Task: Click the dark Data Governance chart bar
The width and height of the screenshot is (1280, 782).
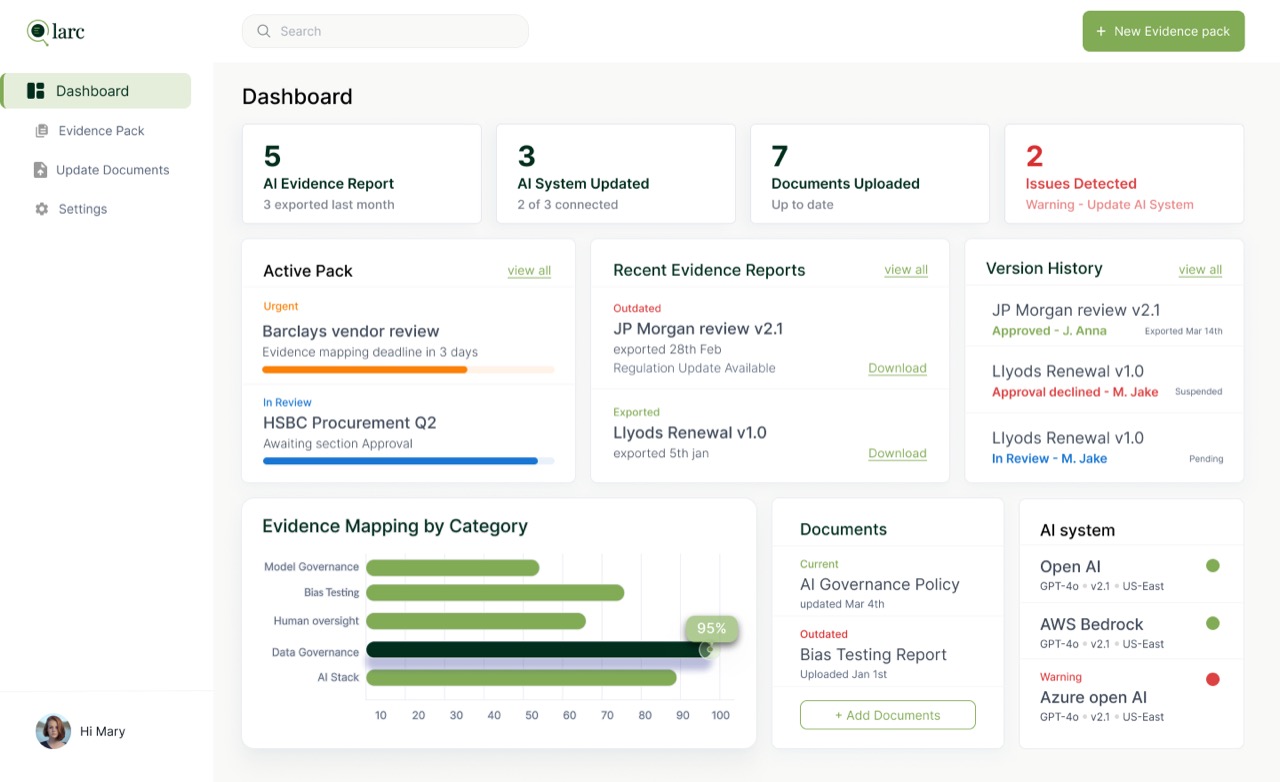Action: coord(540,650)
